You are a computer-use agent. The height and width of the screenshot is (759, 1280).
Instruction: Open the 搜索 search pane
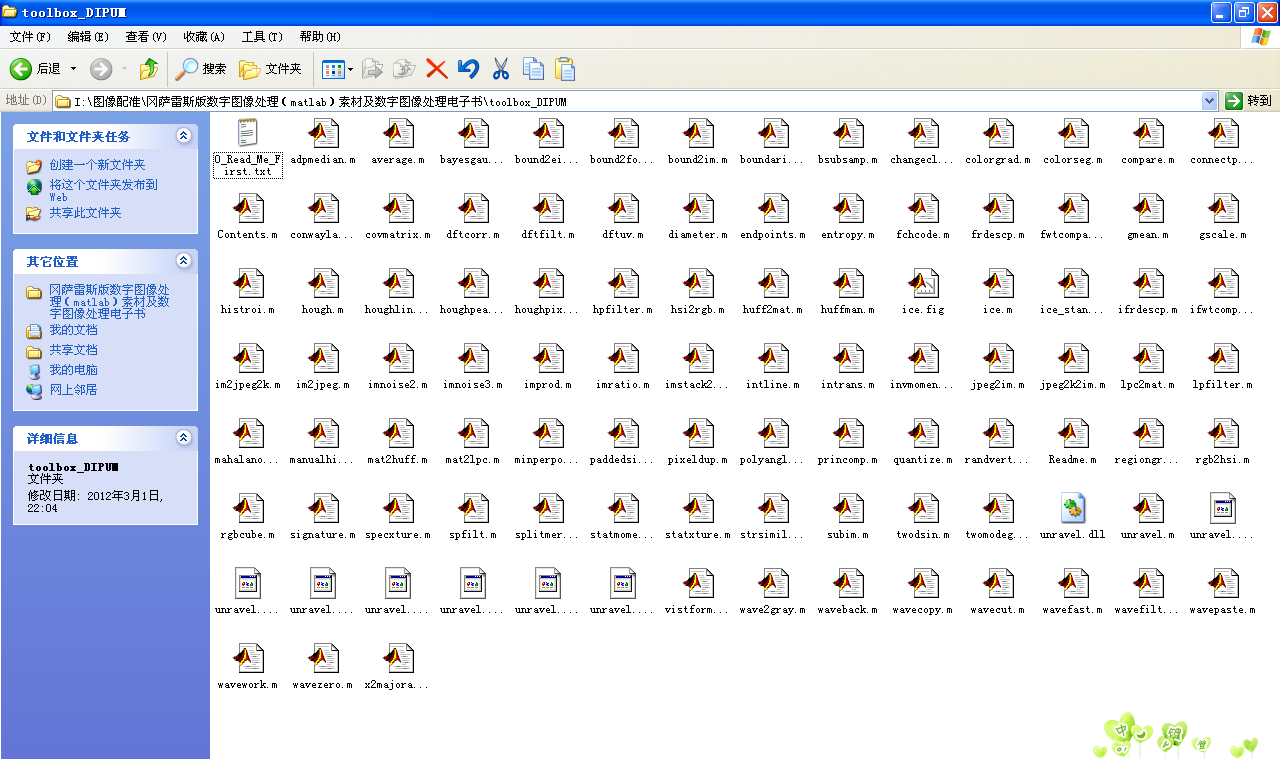click(201, 69)
